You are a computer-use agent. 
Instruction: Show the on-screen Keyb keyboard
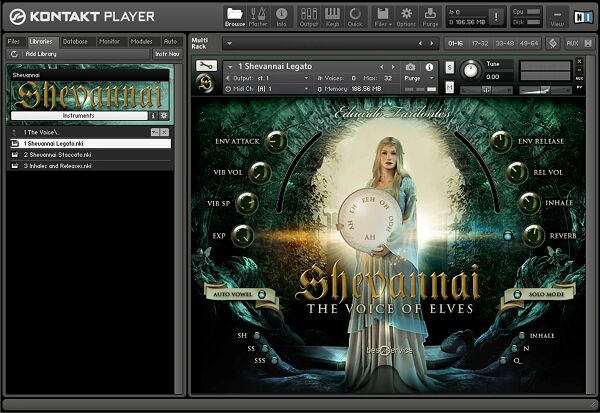click(x=332, y=17)
